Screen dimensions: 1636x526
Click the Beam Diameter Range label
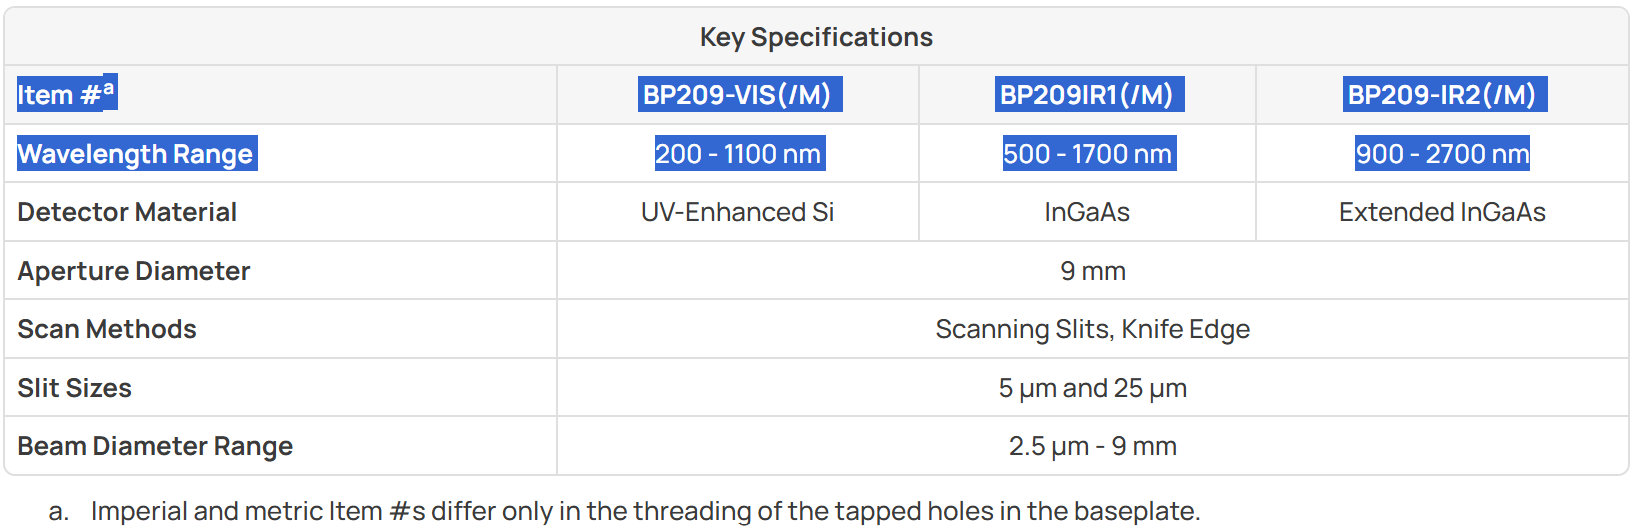(155, 446)
